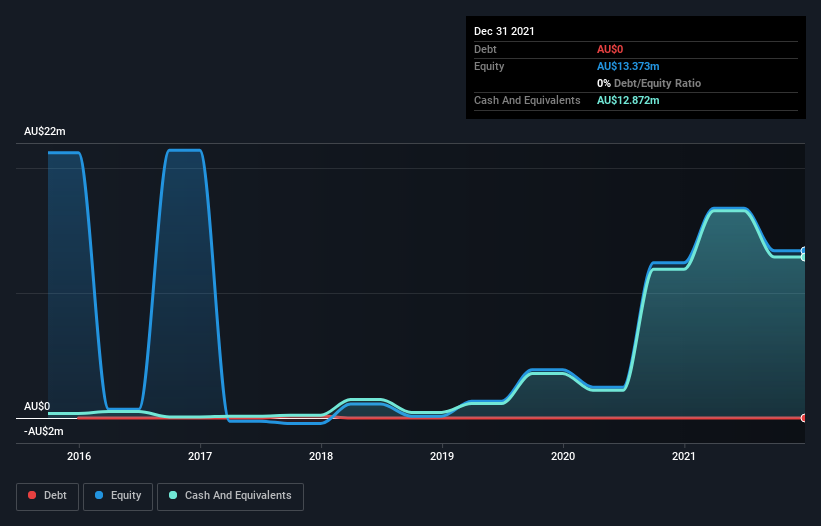Click the Dec 31 2021 tooltip date
821x526 pixels.
point(504,31)
